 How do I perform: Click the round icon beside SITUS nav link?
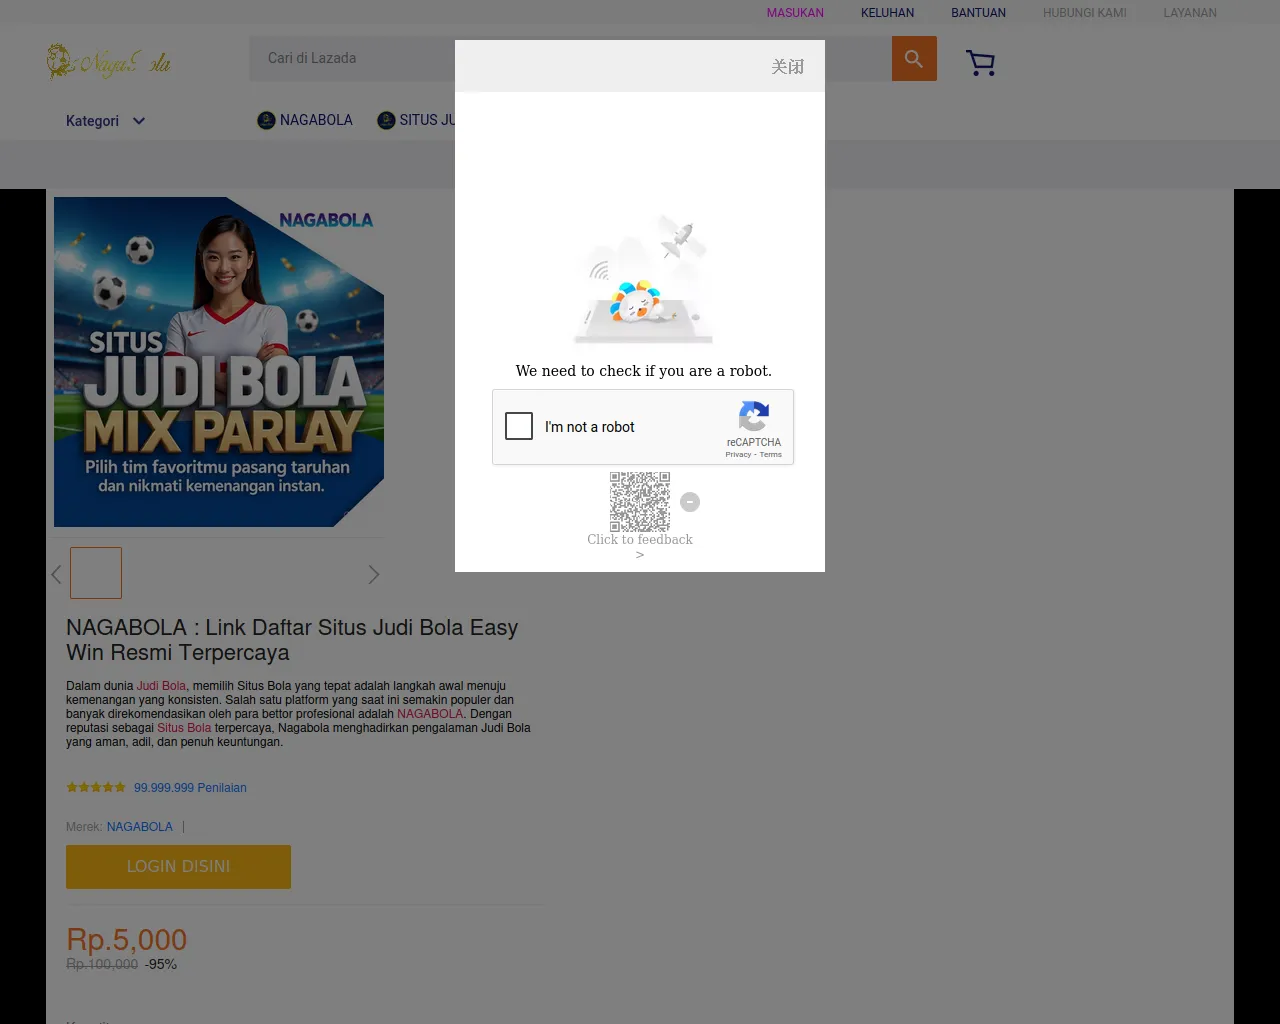pos(386,120)
